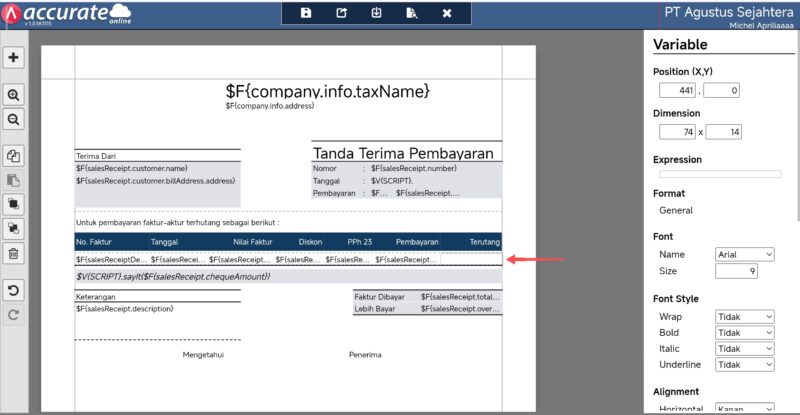Close the designer with X icon
This screenshot has width=800, height=415.
click(447, 13)
